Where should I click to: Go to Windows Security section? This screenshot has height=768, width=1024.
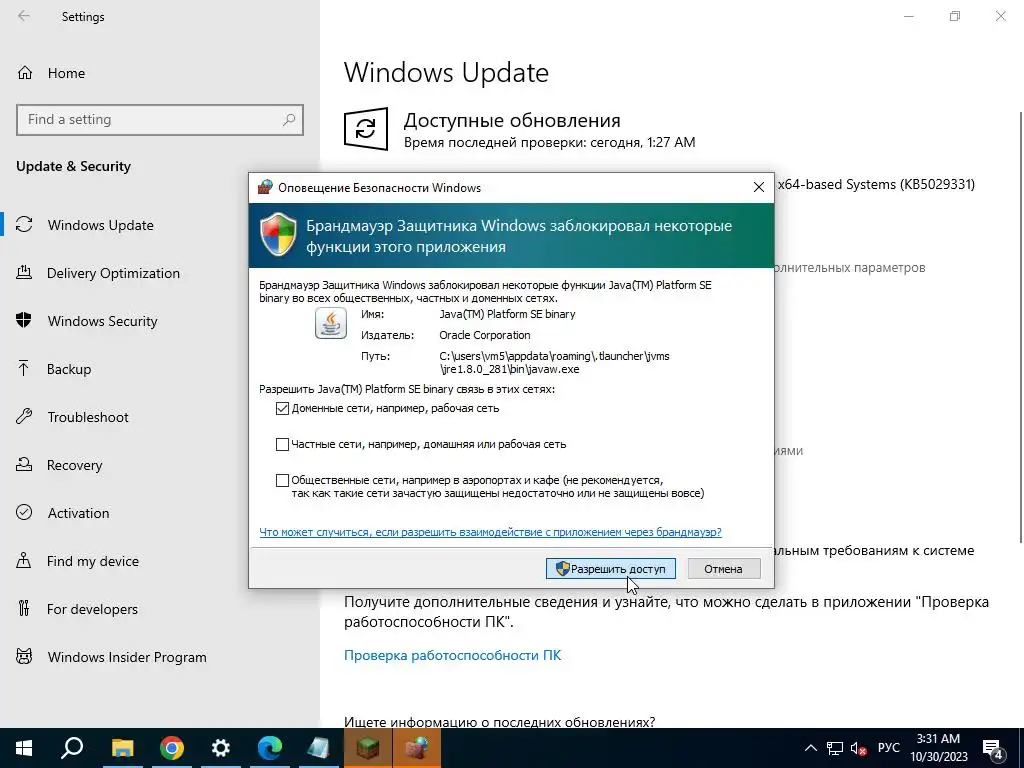[x=102, y=321]
